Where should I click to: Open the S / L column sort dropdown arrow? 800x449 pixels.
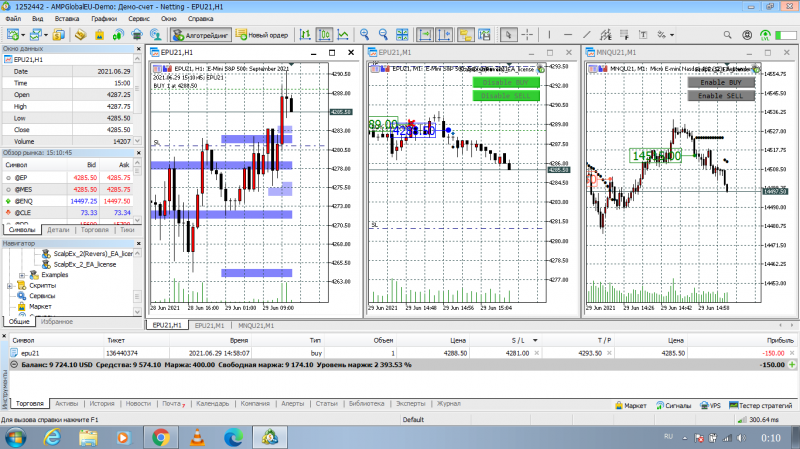pos(535,340)
